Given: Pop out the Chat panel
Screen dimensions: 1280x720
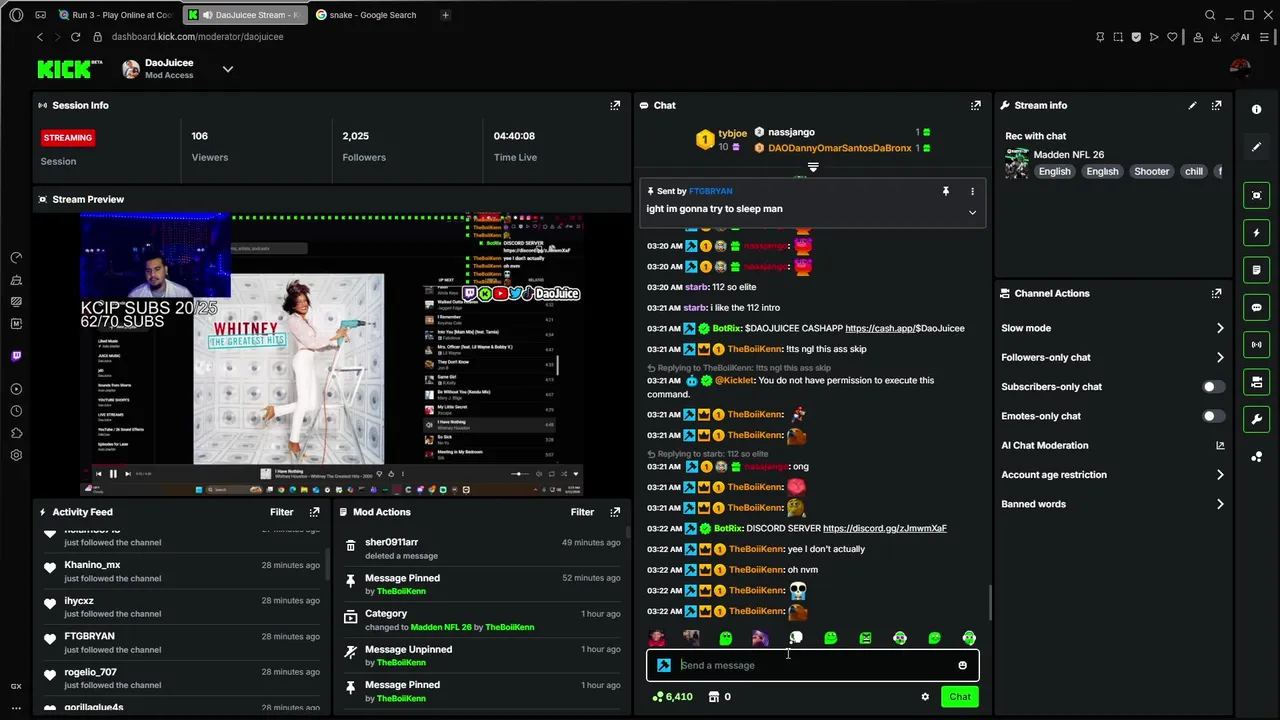Looking at the screenshot, I should click(x=976, y=105).
